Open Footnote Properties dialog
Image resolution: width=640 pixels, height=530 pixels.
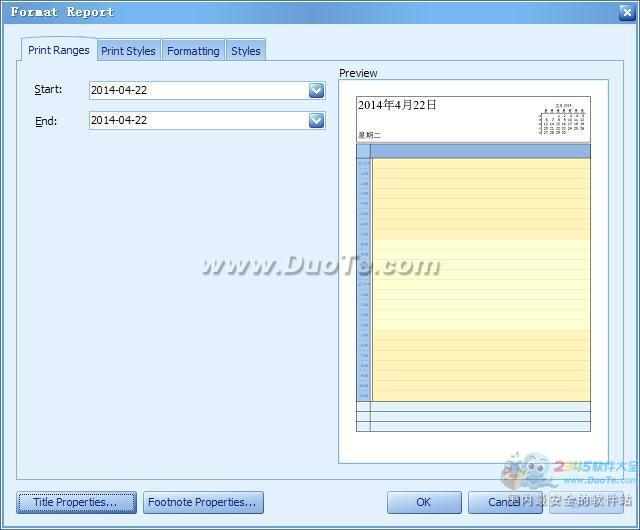[203, 502]
